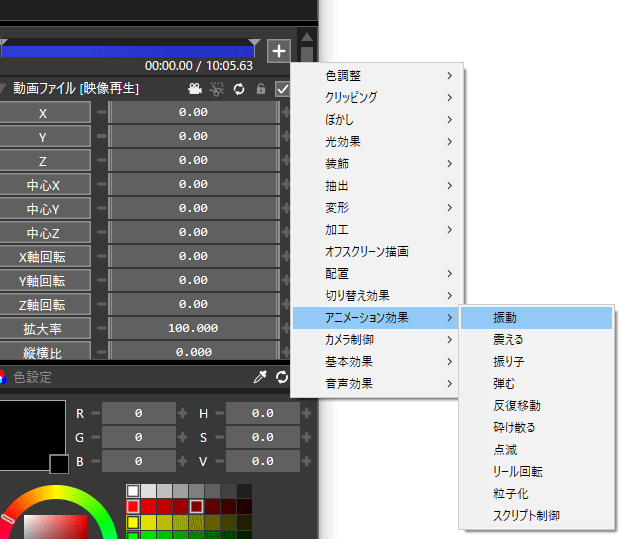620x539 pixels.
Task: Choose 振り子 from the animation submenu
Action: (537, 361)
